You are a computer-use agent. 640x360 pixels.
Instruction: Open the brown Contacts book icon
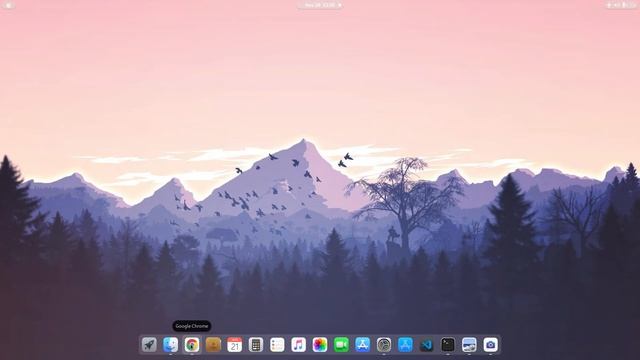(213, 345)
